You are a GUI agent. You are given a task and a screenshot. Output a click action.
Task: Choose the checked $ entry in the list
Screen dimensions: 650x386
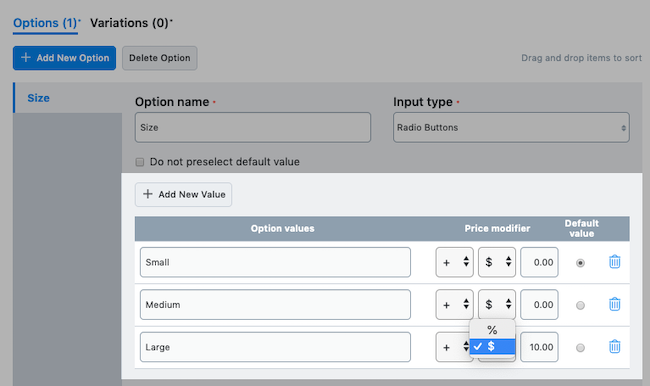tap(492, 346)
